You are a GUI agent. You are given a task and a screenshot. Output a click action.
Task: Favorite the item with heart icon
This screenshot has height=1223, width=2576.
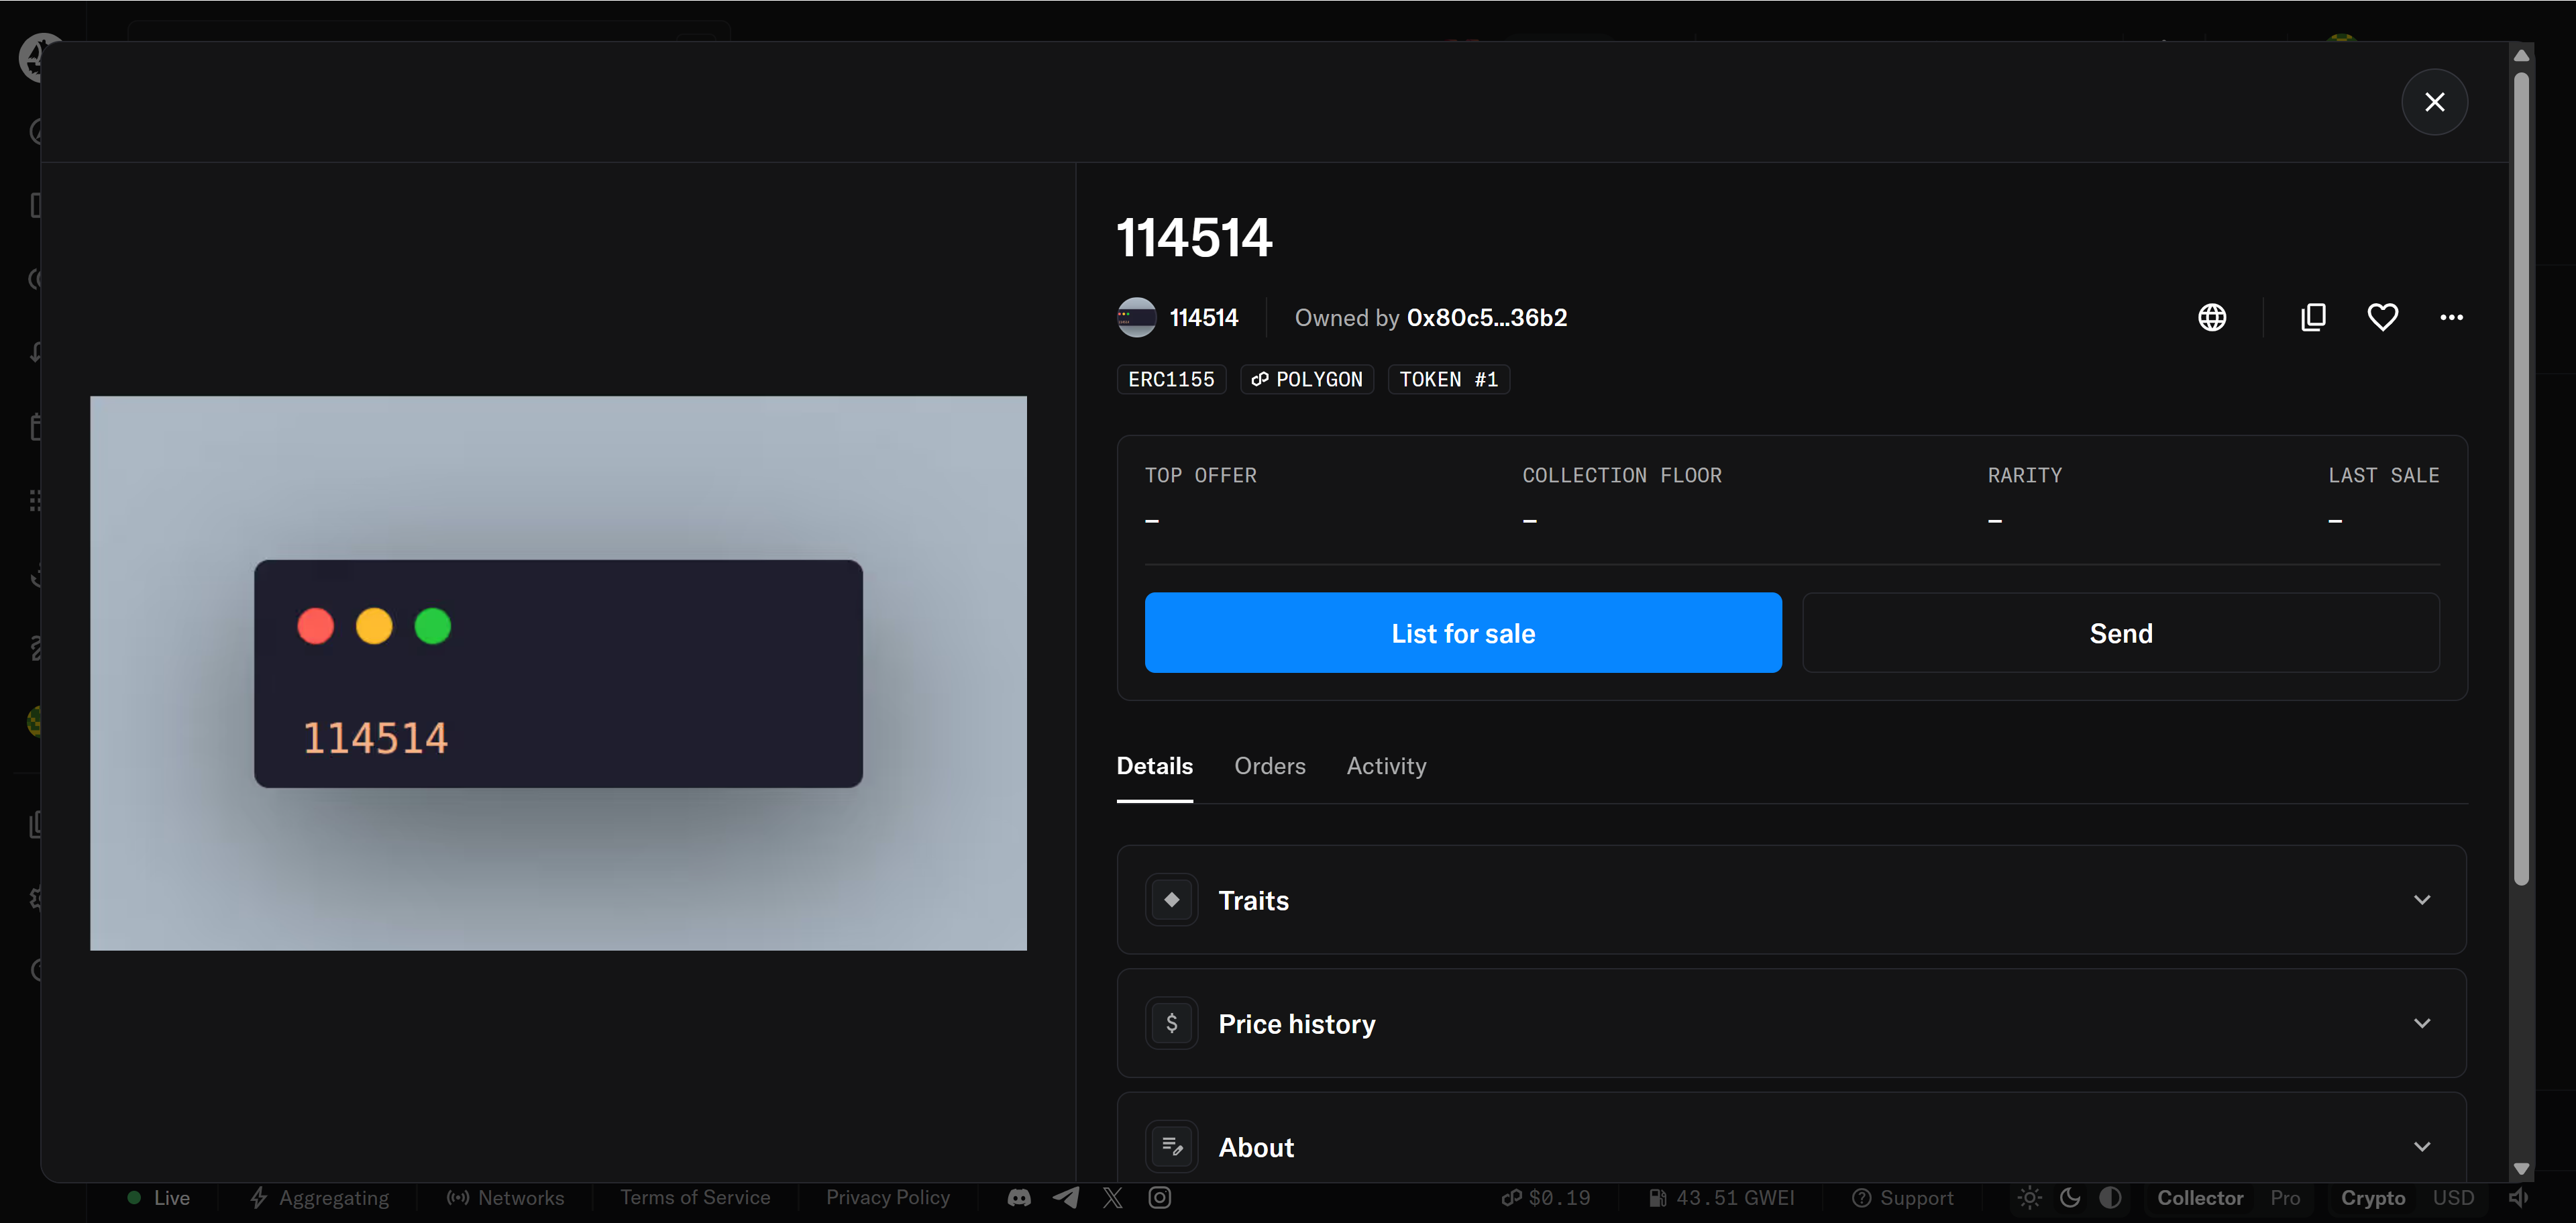click(2382, 318)
